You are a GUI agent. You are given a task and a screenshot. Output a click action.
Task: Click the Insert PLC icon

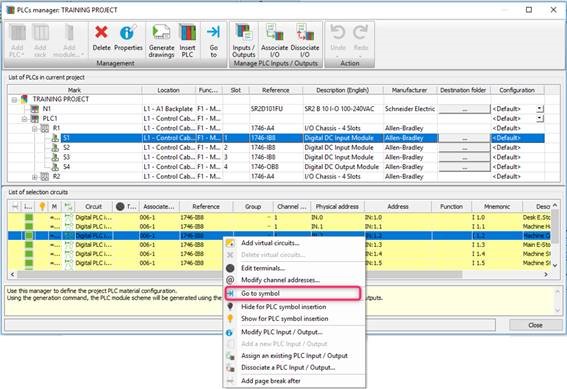(187, 33)
